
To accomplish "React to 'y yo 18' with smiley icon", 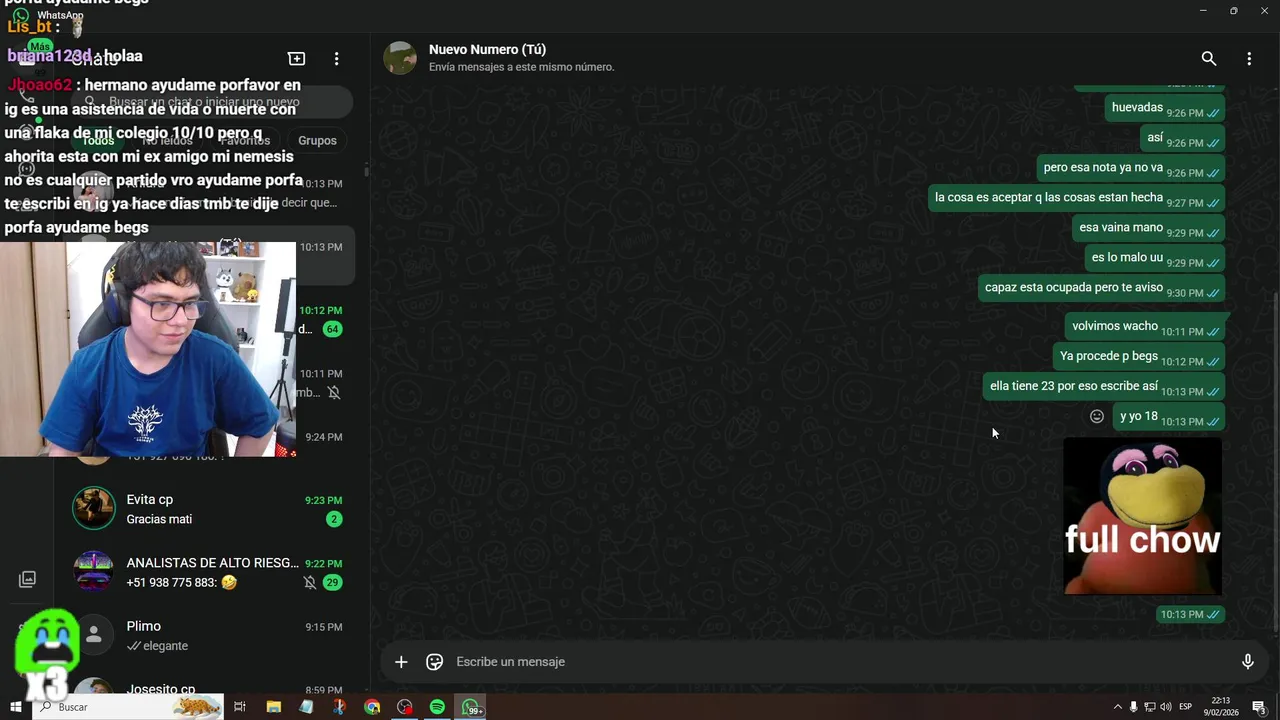I will [1097, 416].
